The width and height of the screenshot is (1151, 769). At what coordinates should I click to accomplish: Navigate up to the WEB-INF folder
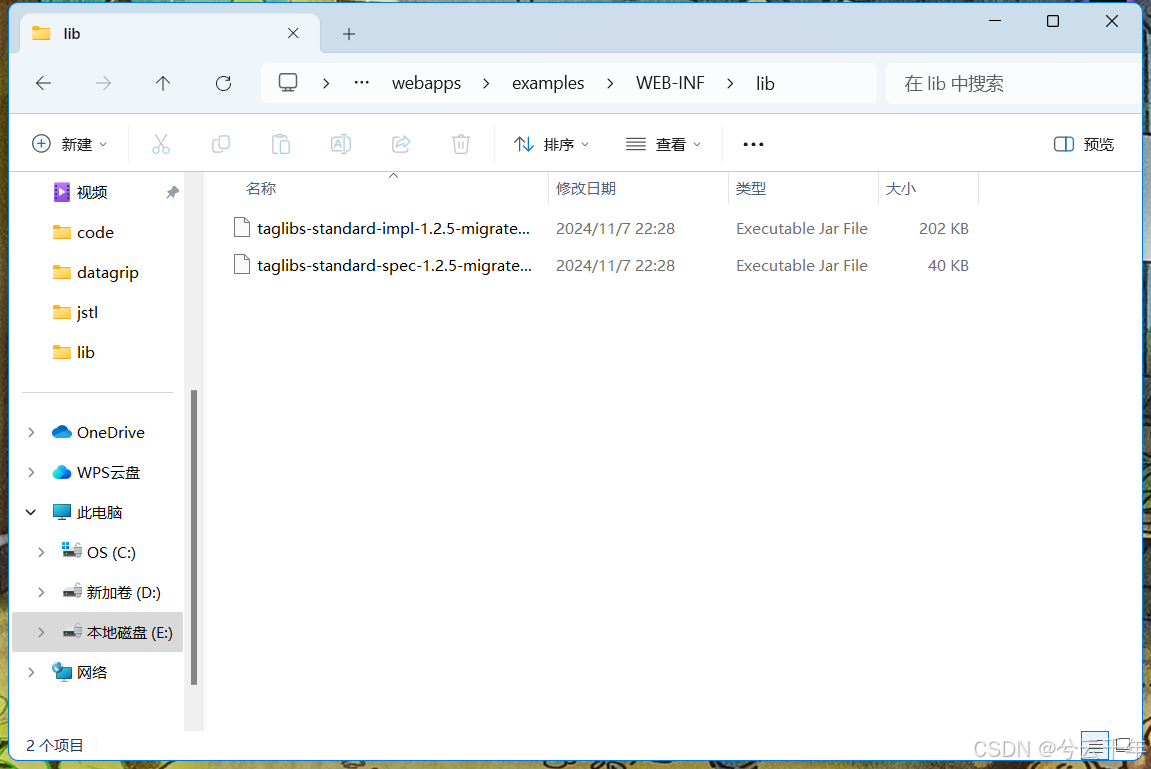pyautogui.click(x=162, y=83)
